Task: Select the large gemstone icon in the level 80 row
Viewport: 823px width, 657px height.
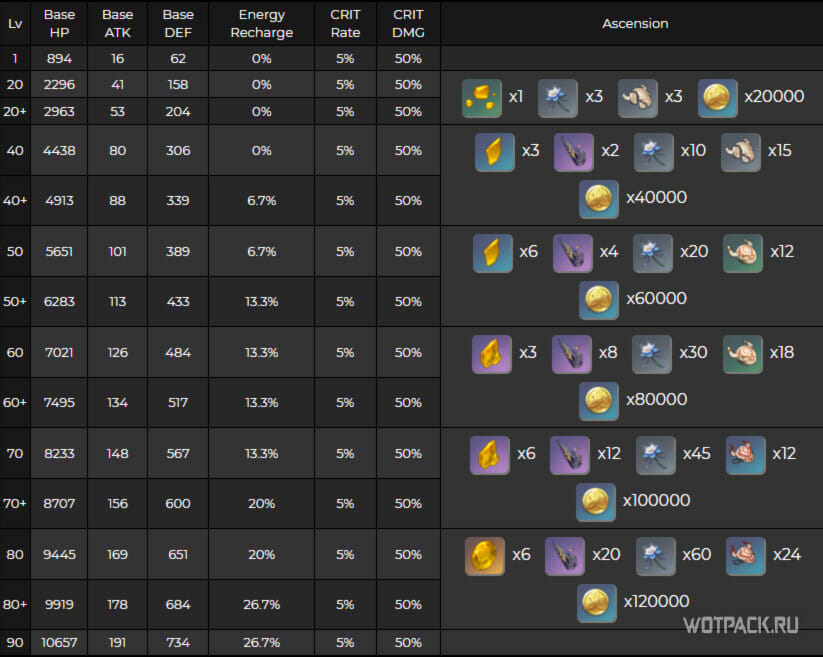Action: [485, 555]
